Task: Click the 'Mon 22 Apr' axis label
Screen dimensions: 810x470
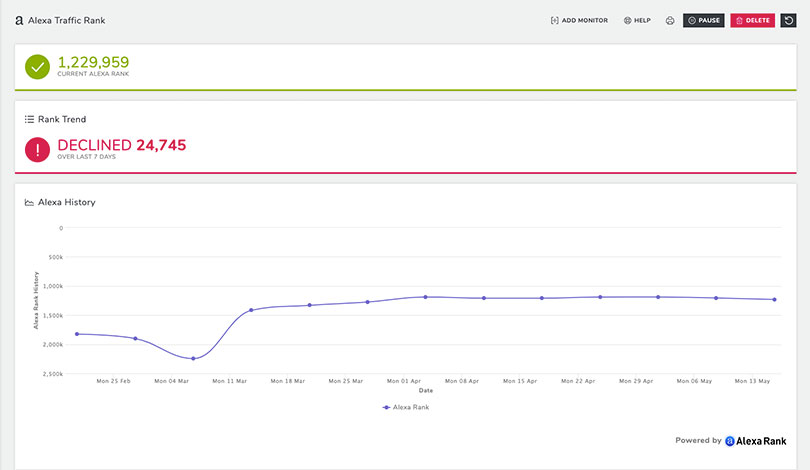Action: tap(578, 381)
